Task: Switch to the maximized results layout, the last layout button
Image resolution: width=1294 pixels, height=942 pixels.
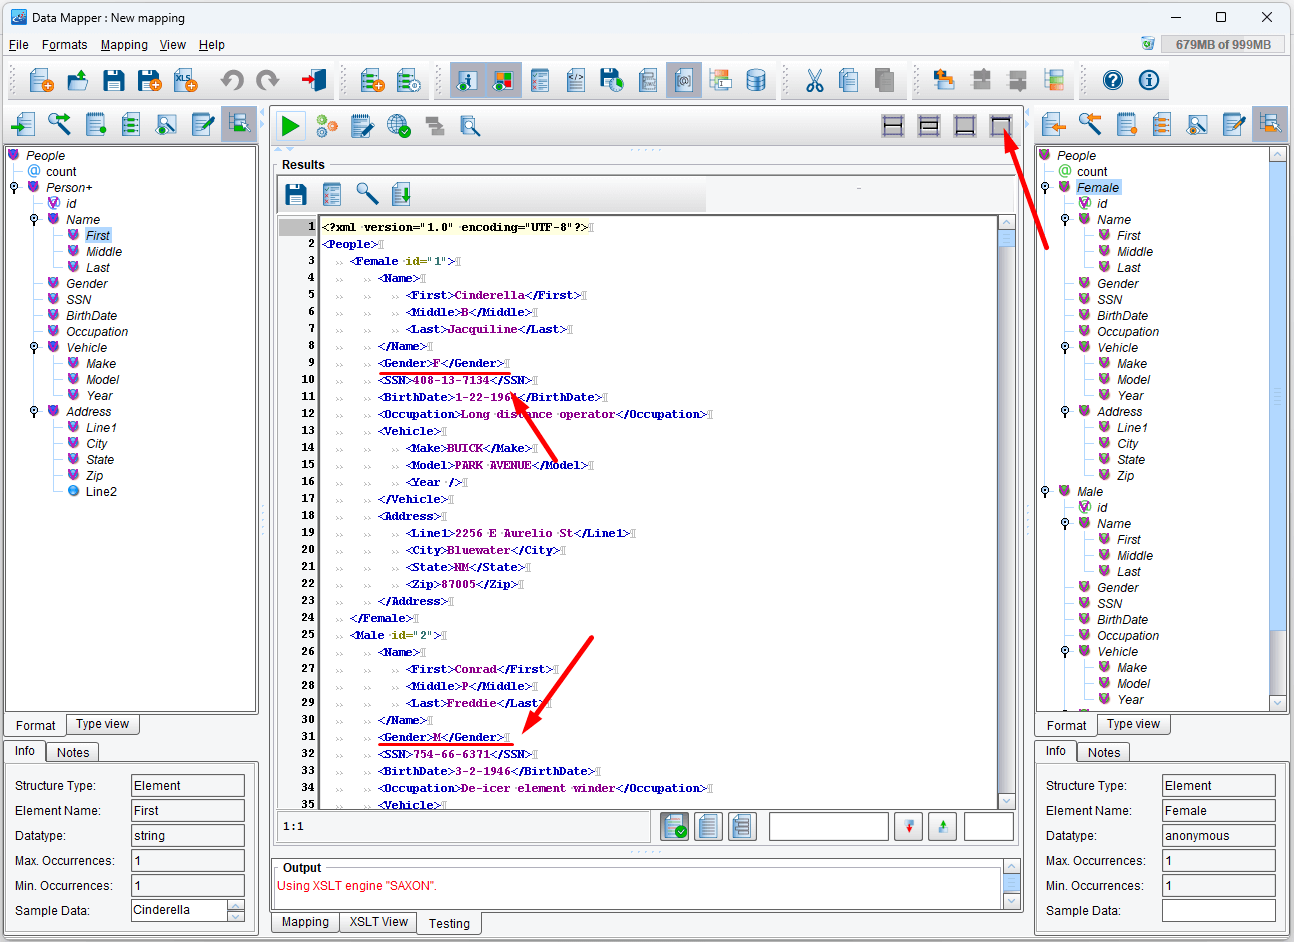Action: (x=1001, y=125)
